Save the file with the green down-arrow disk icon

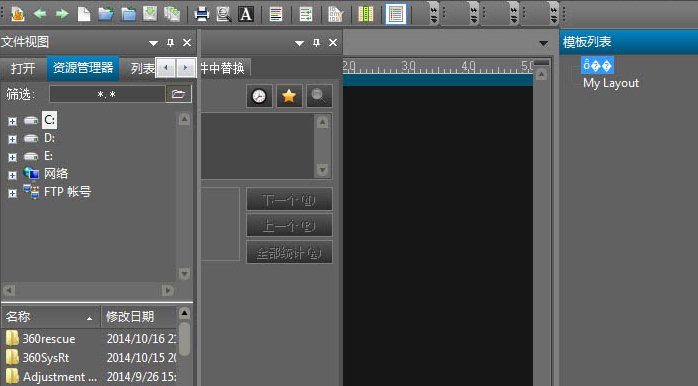(150, 14)
